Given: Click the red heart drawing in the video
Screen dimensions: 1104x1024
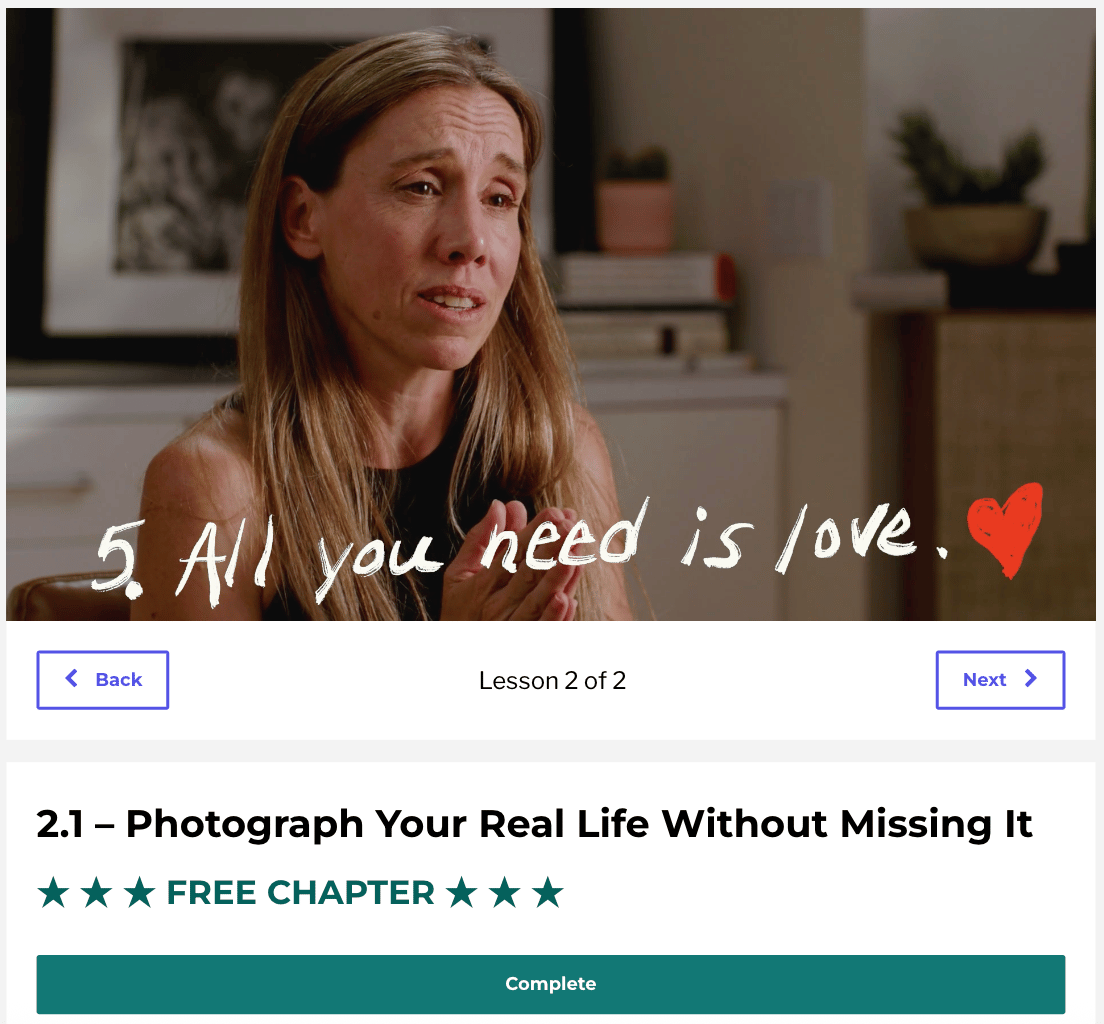Looking at the screenshot, I should tap(1005, 528).
